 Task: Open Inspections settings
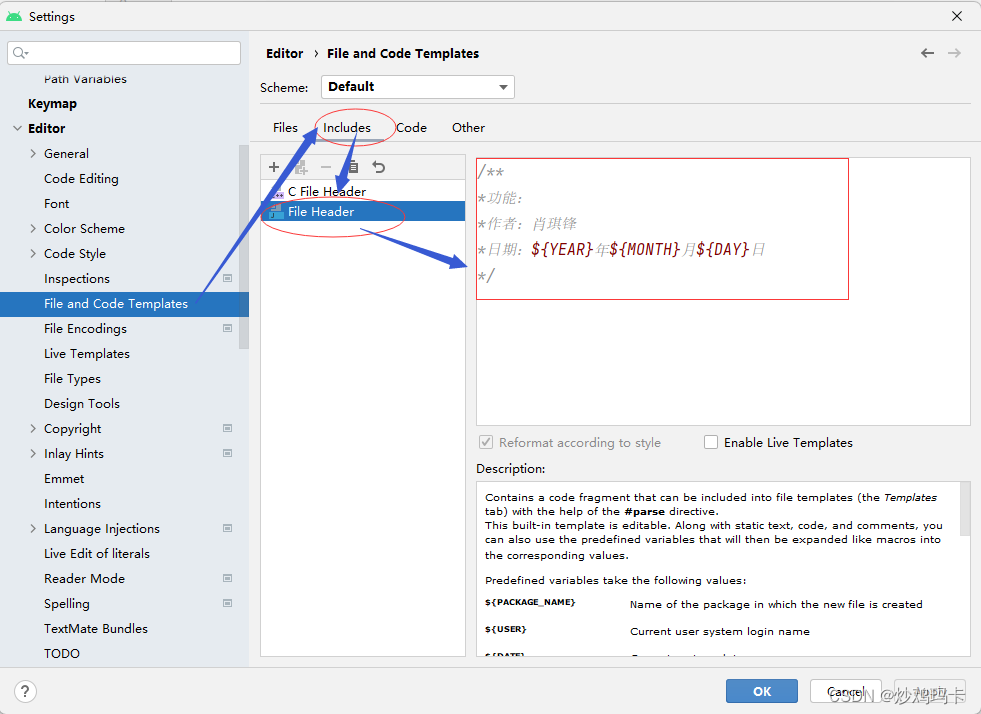[x=77, y=279]
